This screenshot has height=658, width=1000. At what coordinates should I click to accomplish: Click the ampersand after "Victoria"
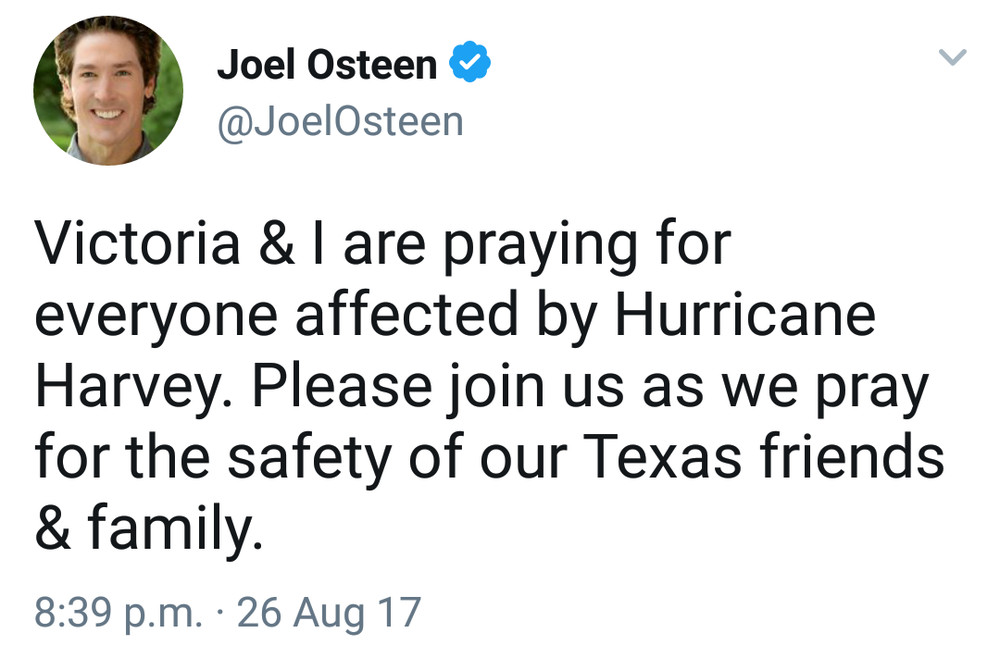click(277, 244)
